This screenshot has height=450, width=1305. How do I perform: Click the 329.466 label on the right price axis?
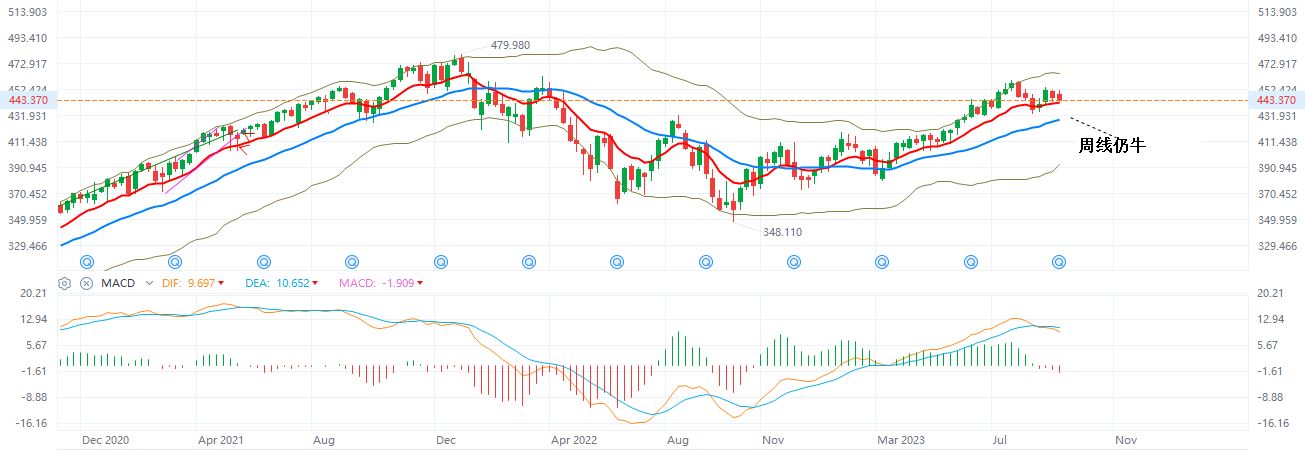1275,246
